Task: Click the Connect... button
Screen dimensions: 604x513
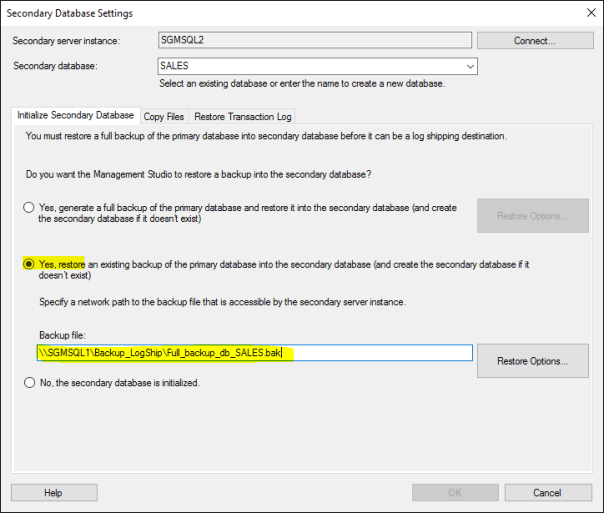Action: click(535, 40)
